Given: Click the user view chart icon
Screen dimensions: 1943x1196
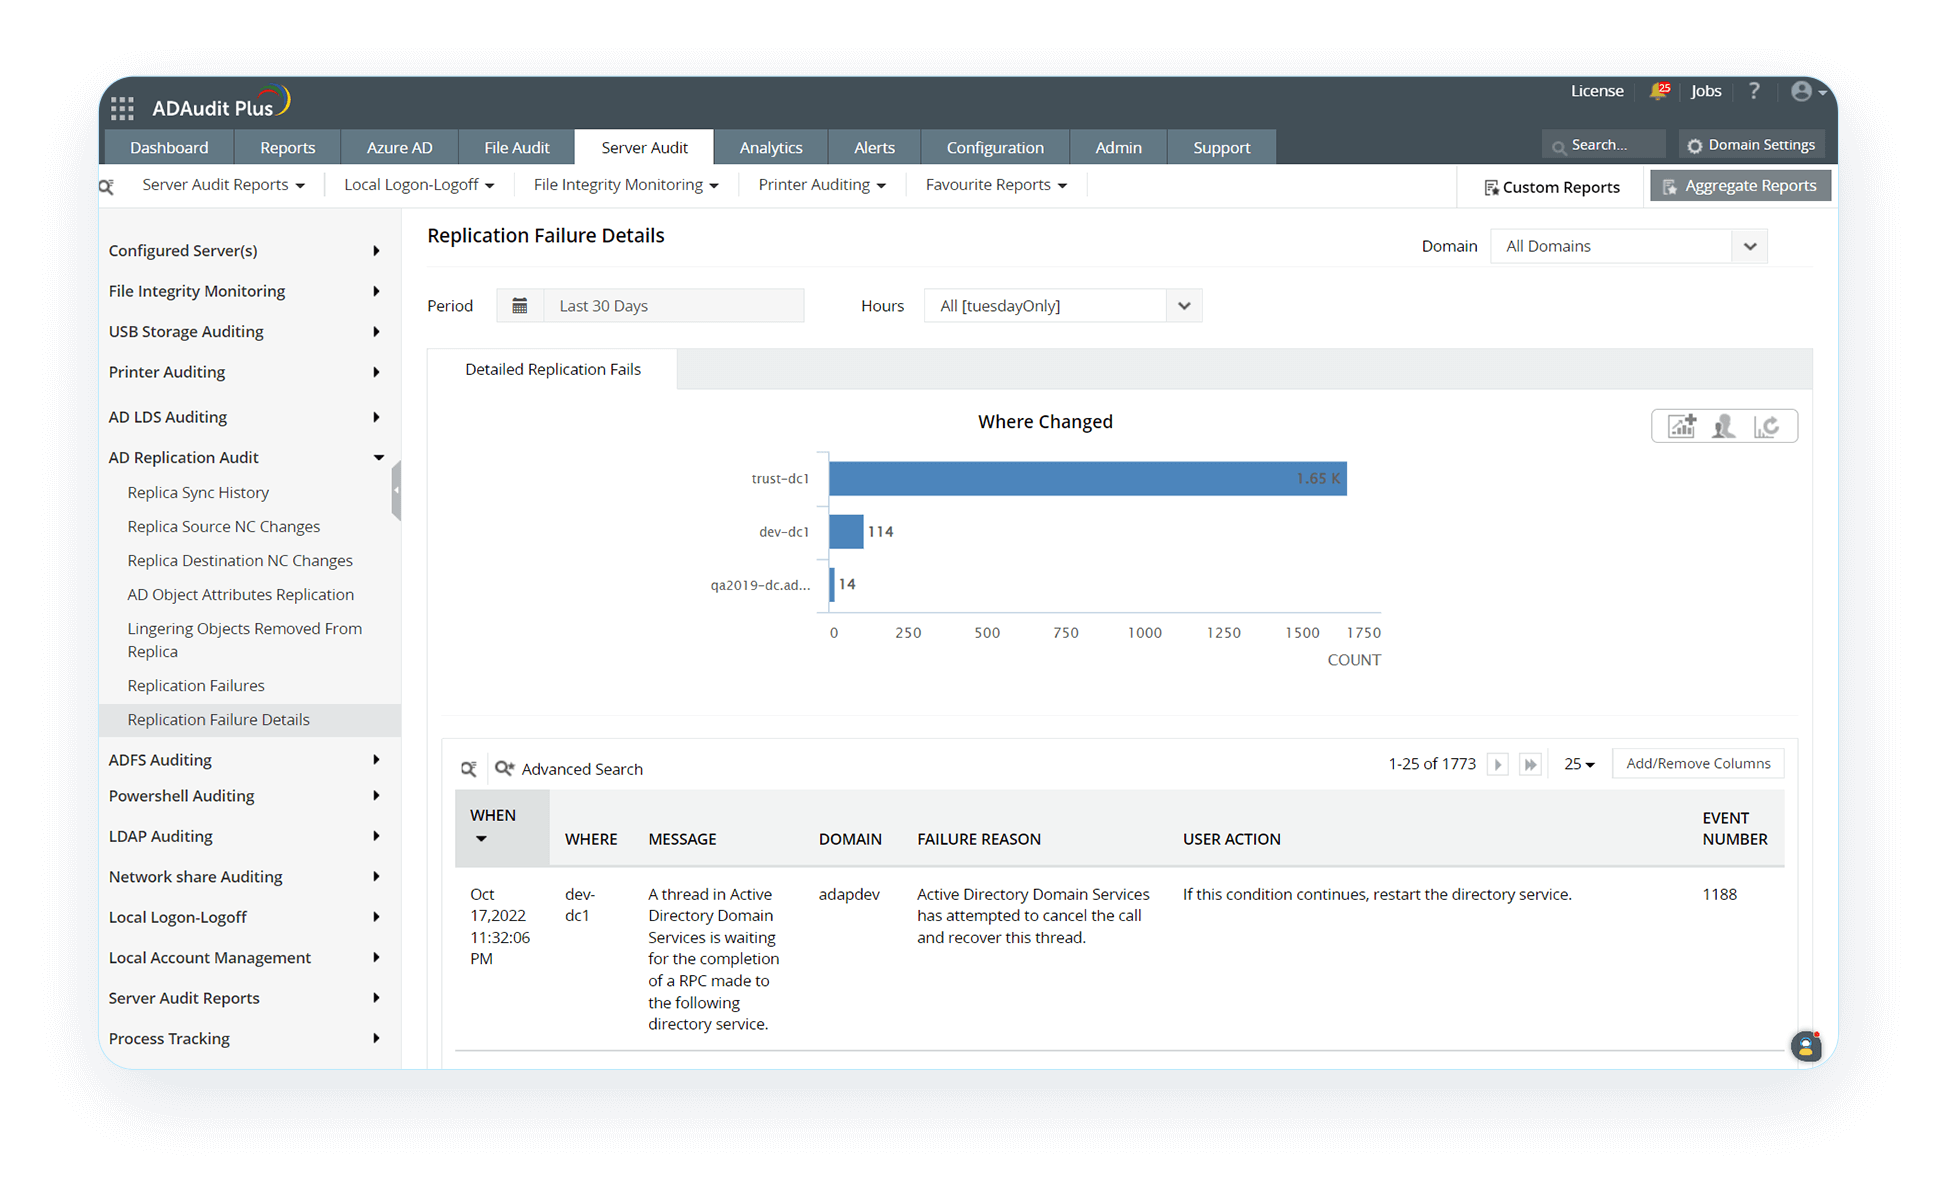Looking at the screenshot, I should tap(1724, 427).
